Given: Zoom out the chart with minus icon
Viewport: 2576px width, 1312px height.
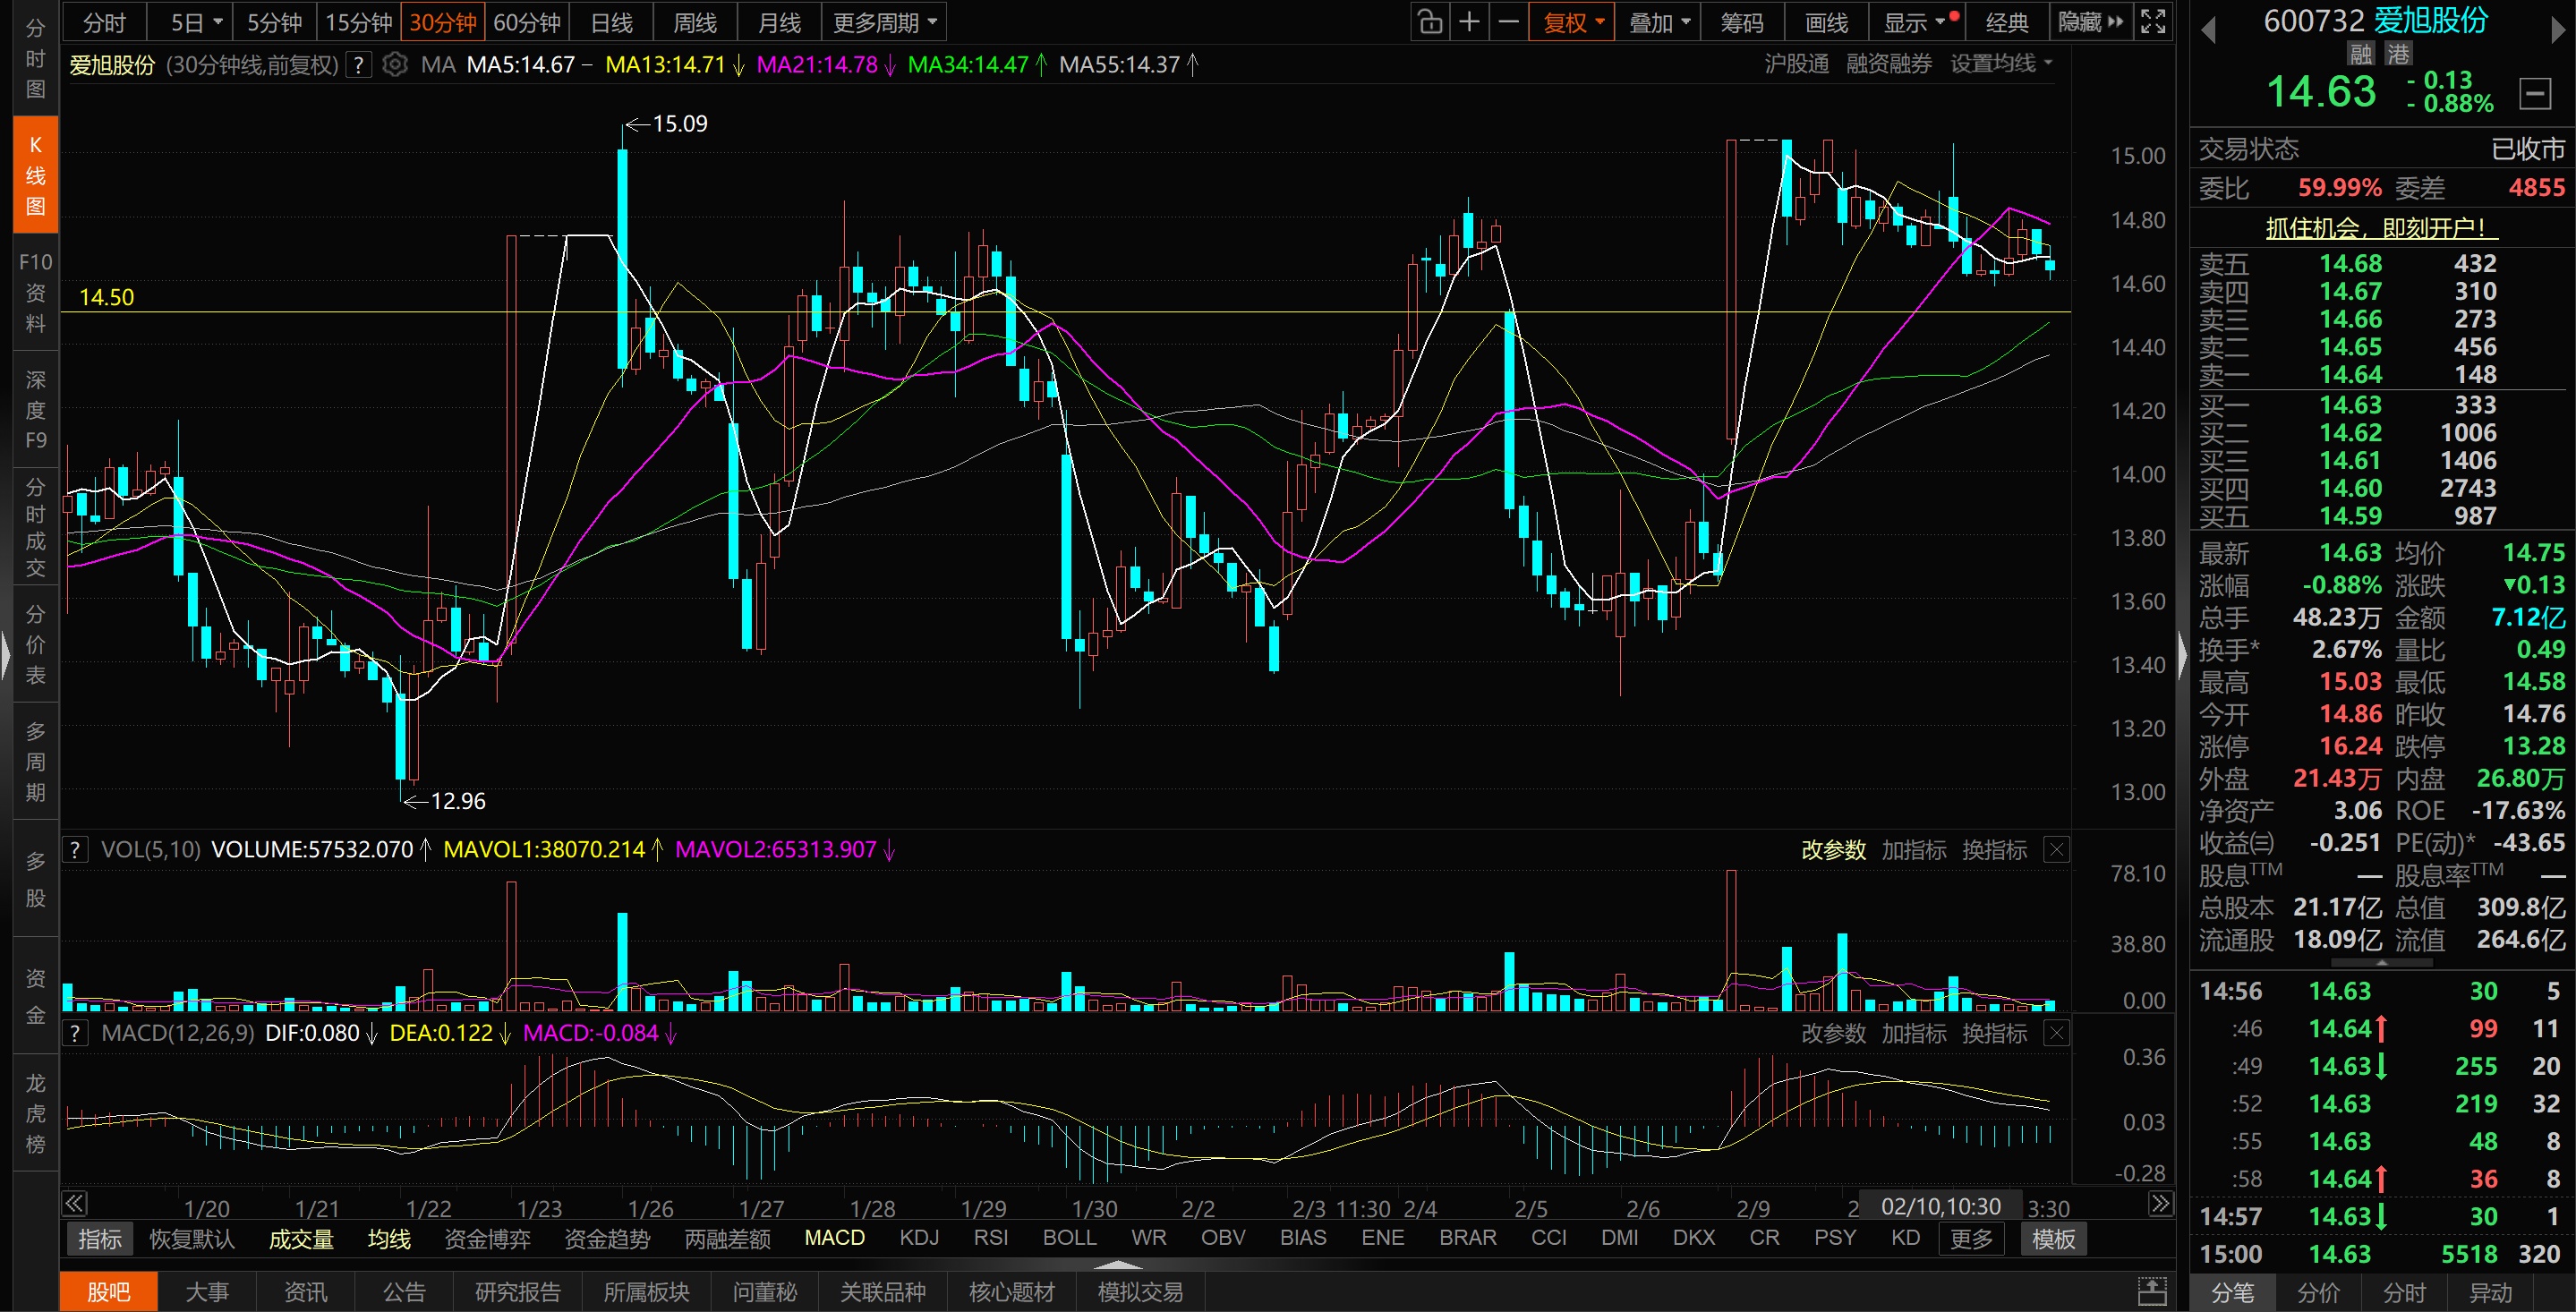Looking at the screenshot, I should pos(1508,22).
